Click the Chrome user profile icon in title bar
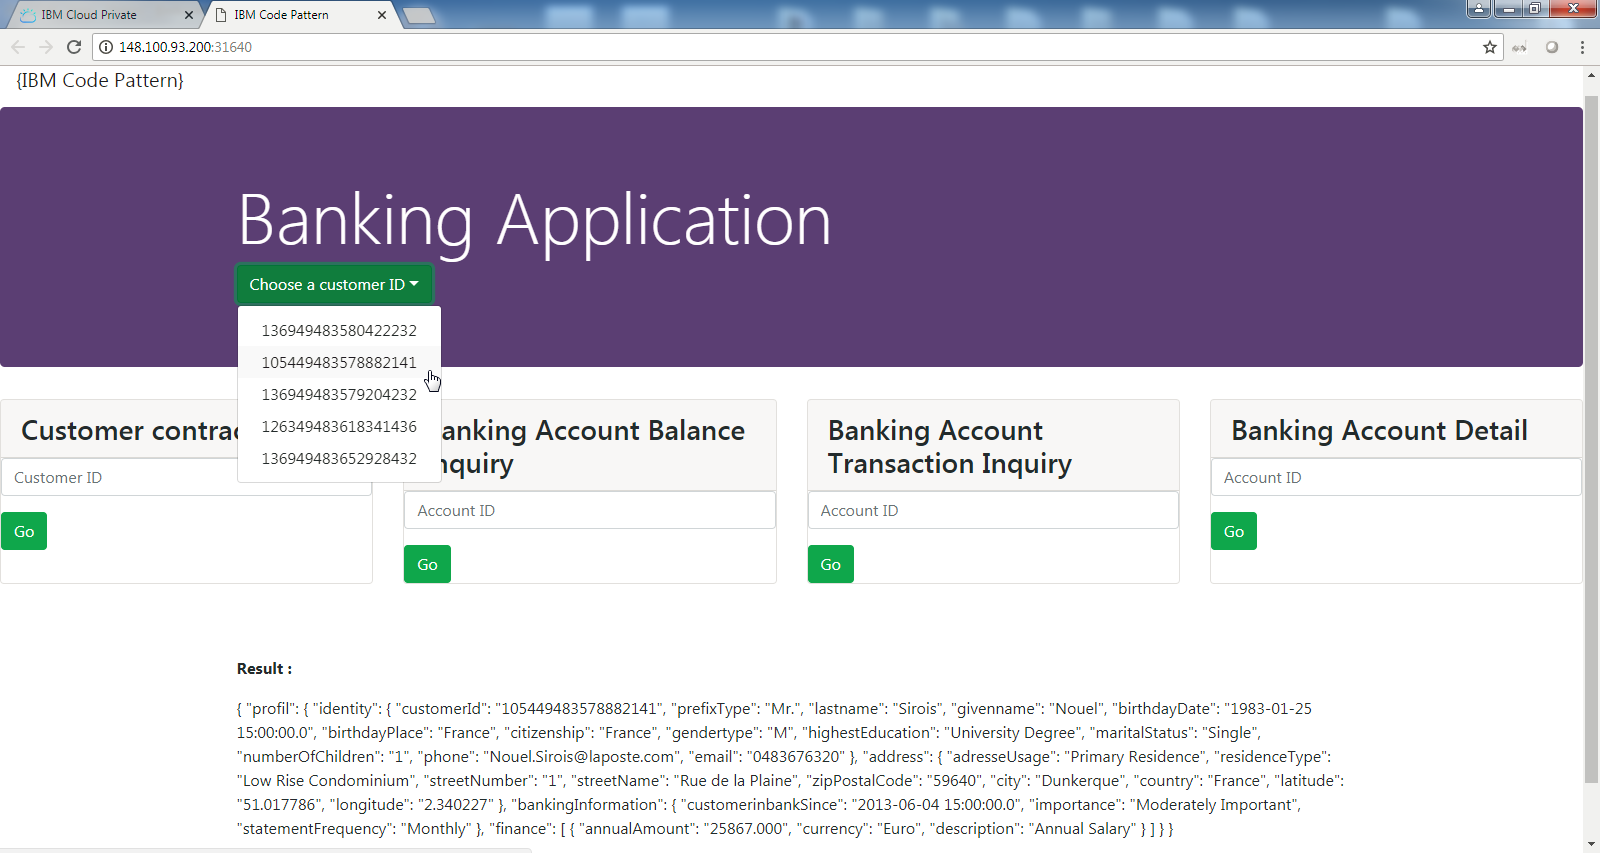 coord(1479,8)
